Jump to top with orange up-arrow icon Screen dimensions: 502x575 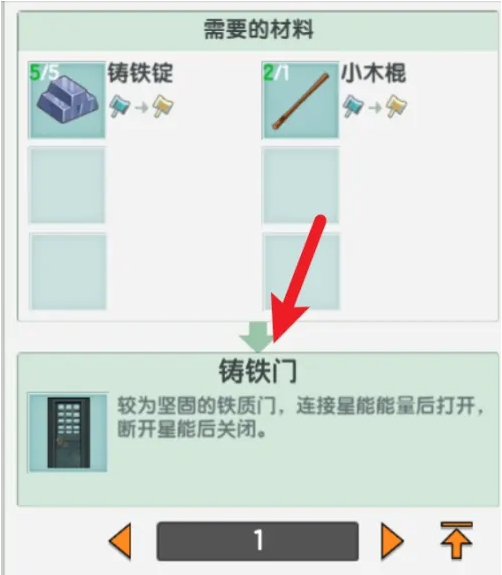(x=456, y=540)
